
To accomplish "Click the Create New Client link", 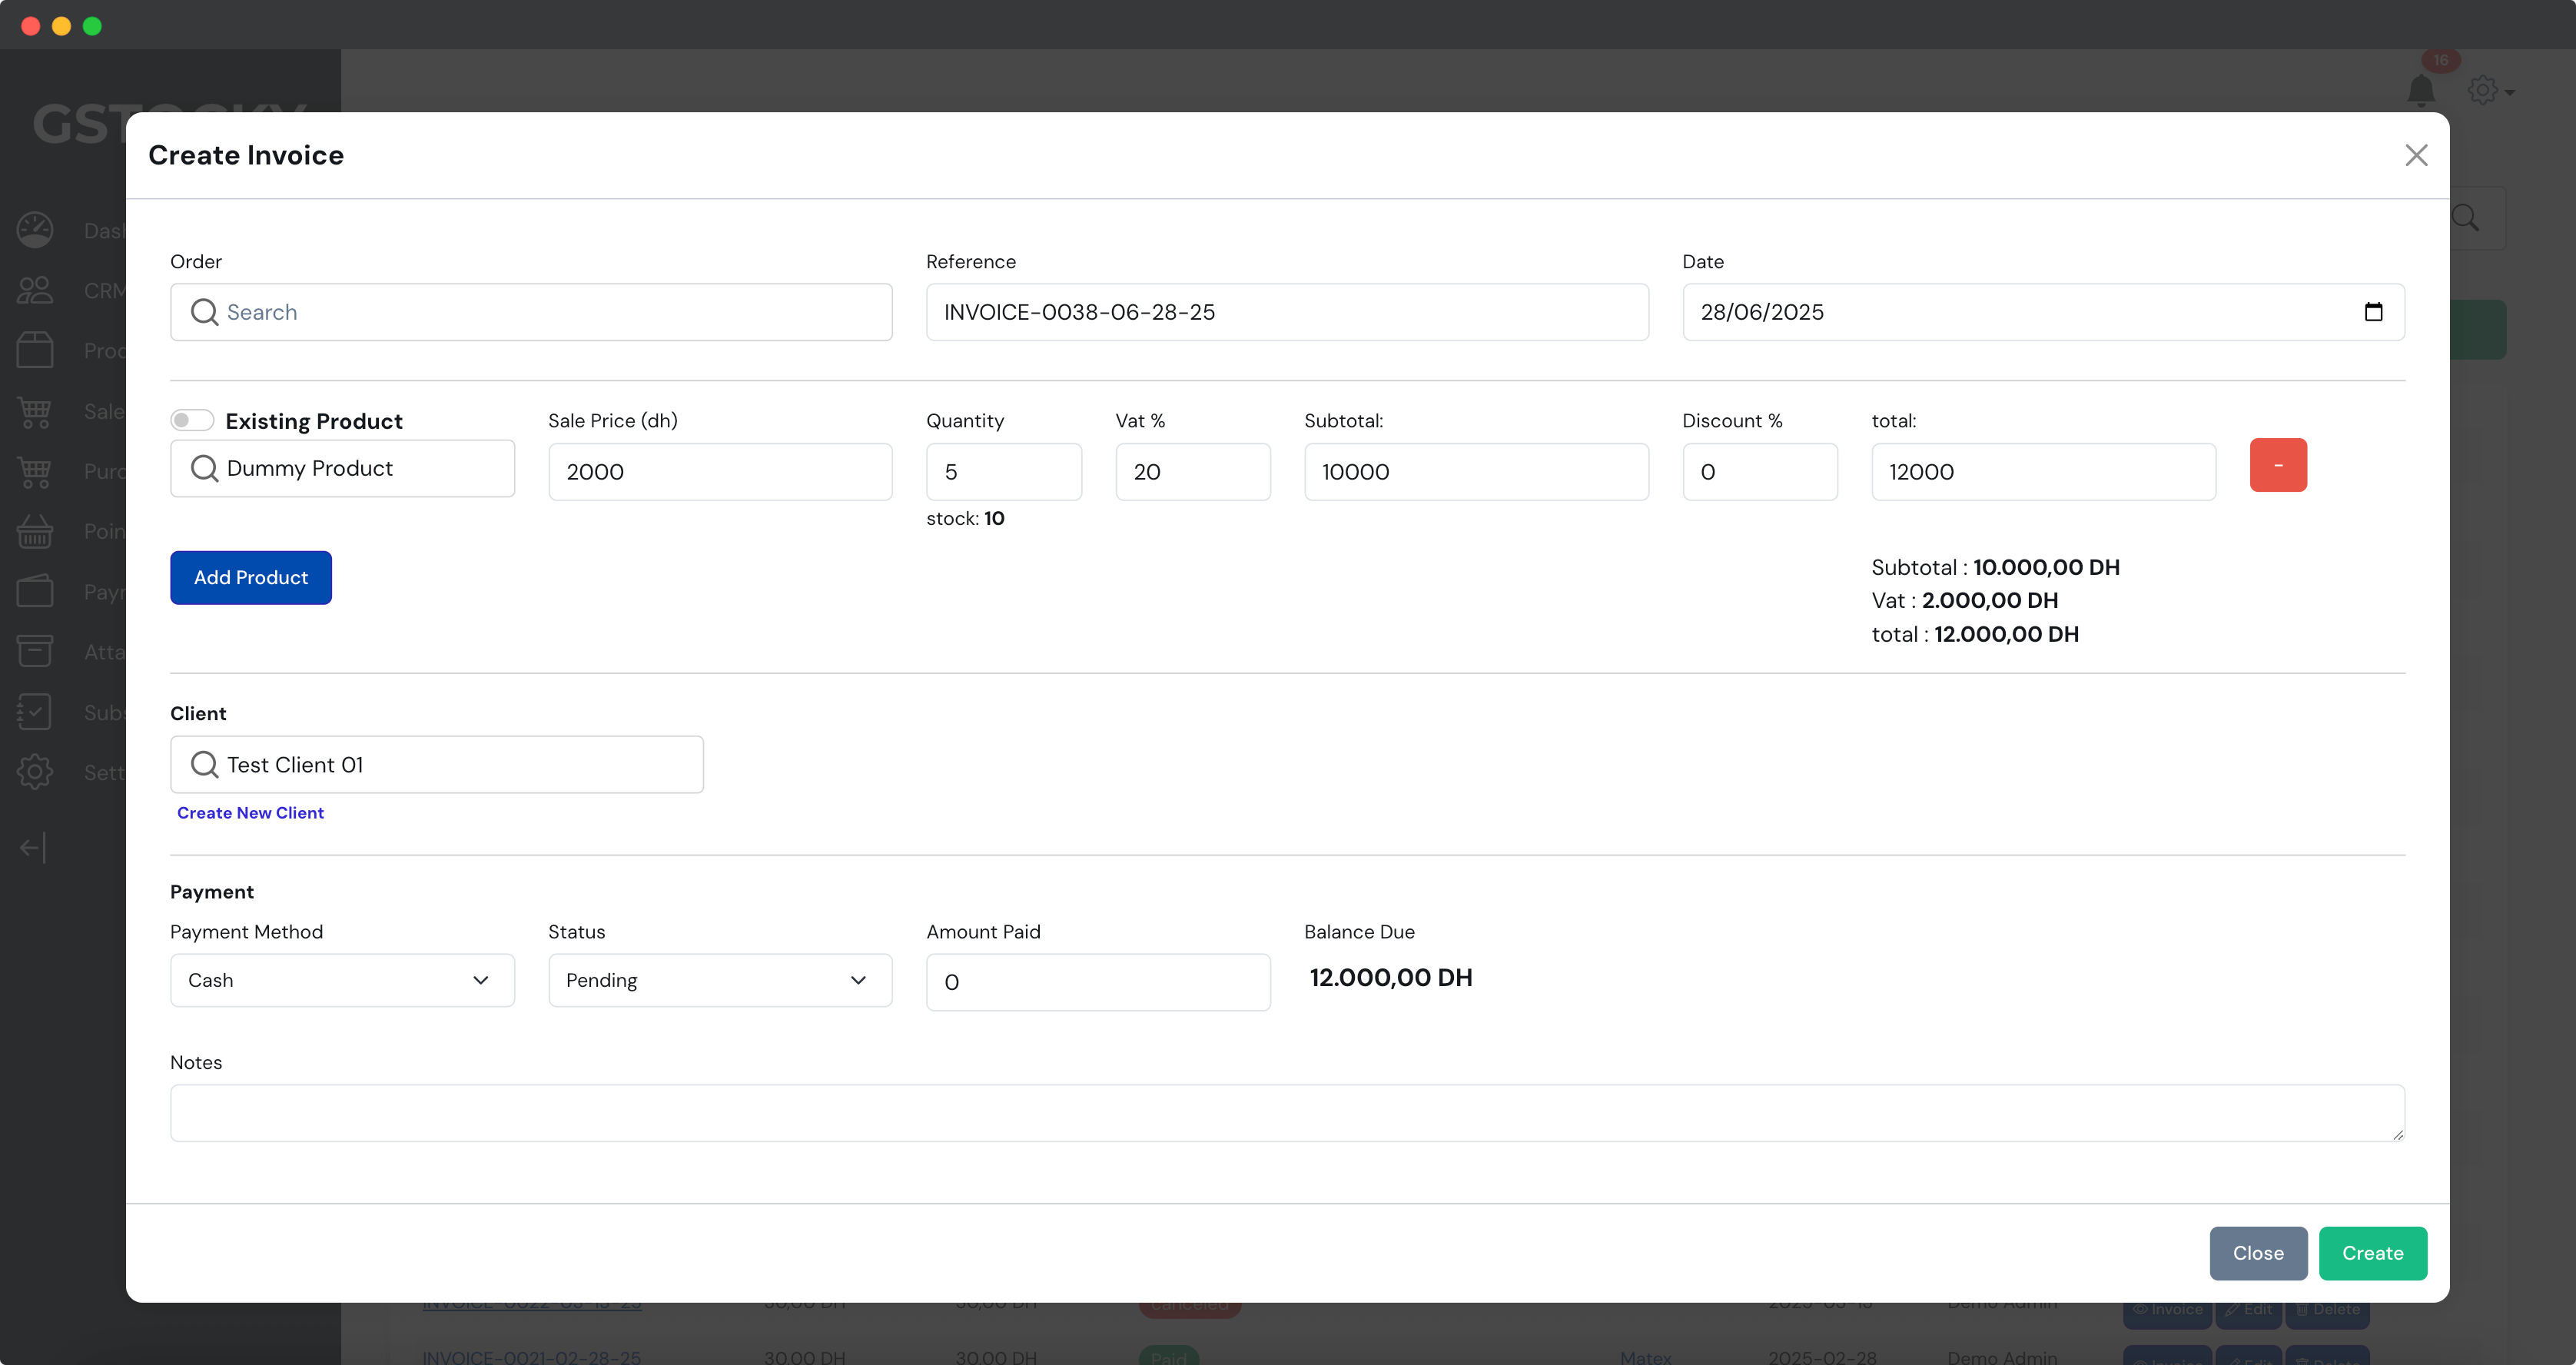I will [x=250, y=813].
